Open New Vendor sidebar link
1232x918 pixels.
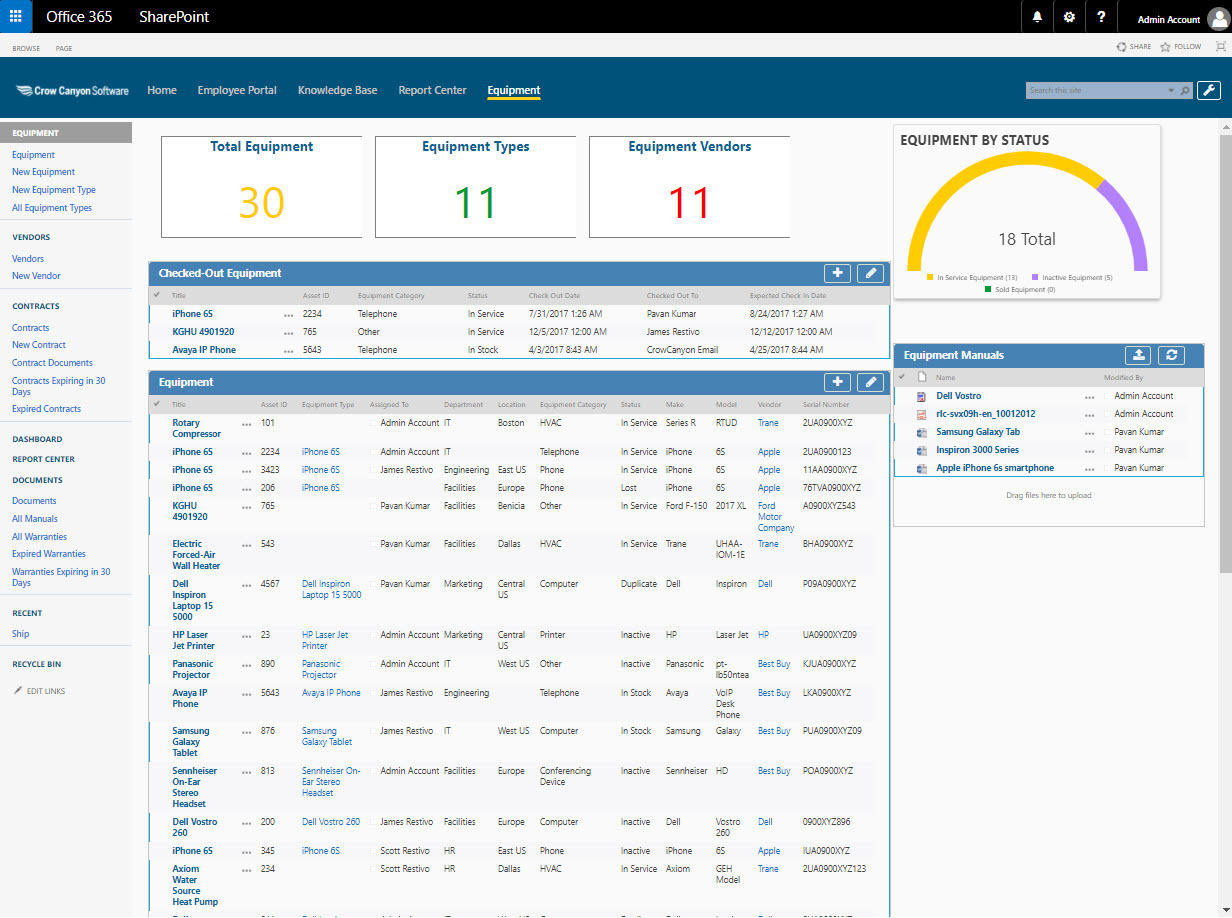pos(36,276)
